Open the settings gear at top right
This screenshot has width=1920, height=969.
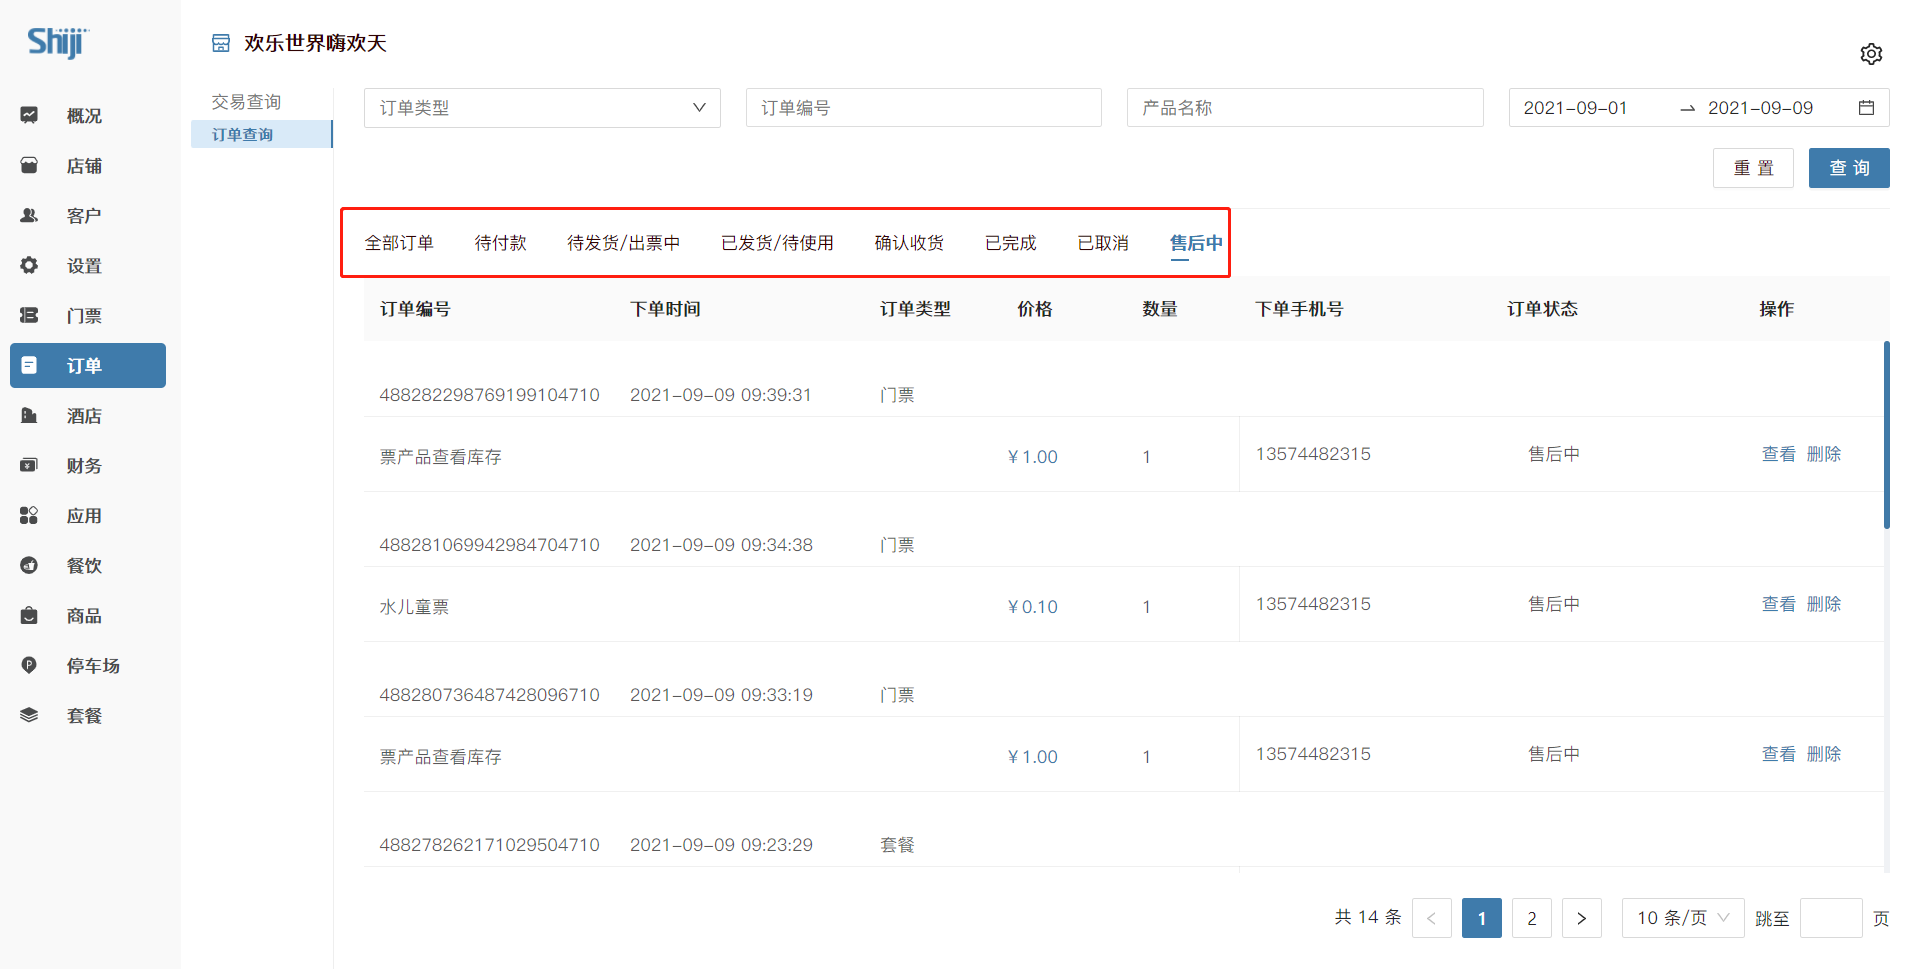click(1871, 54)
